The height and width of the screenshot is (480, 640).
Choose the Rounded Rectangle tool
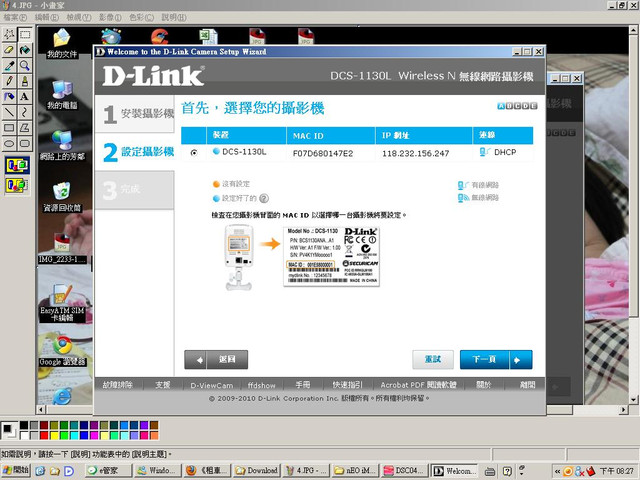(24, 143)
